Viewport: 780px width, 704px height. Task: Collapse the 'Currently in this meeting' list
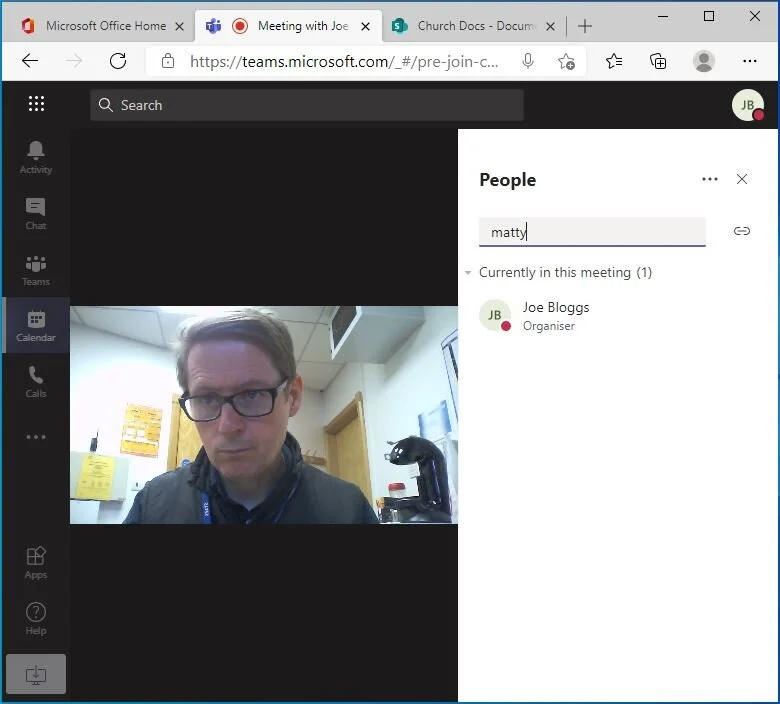coord(468,273)
